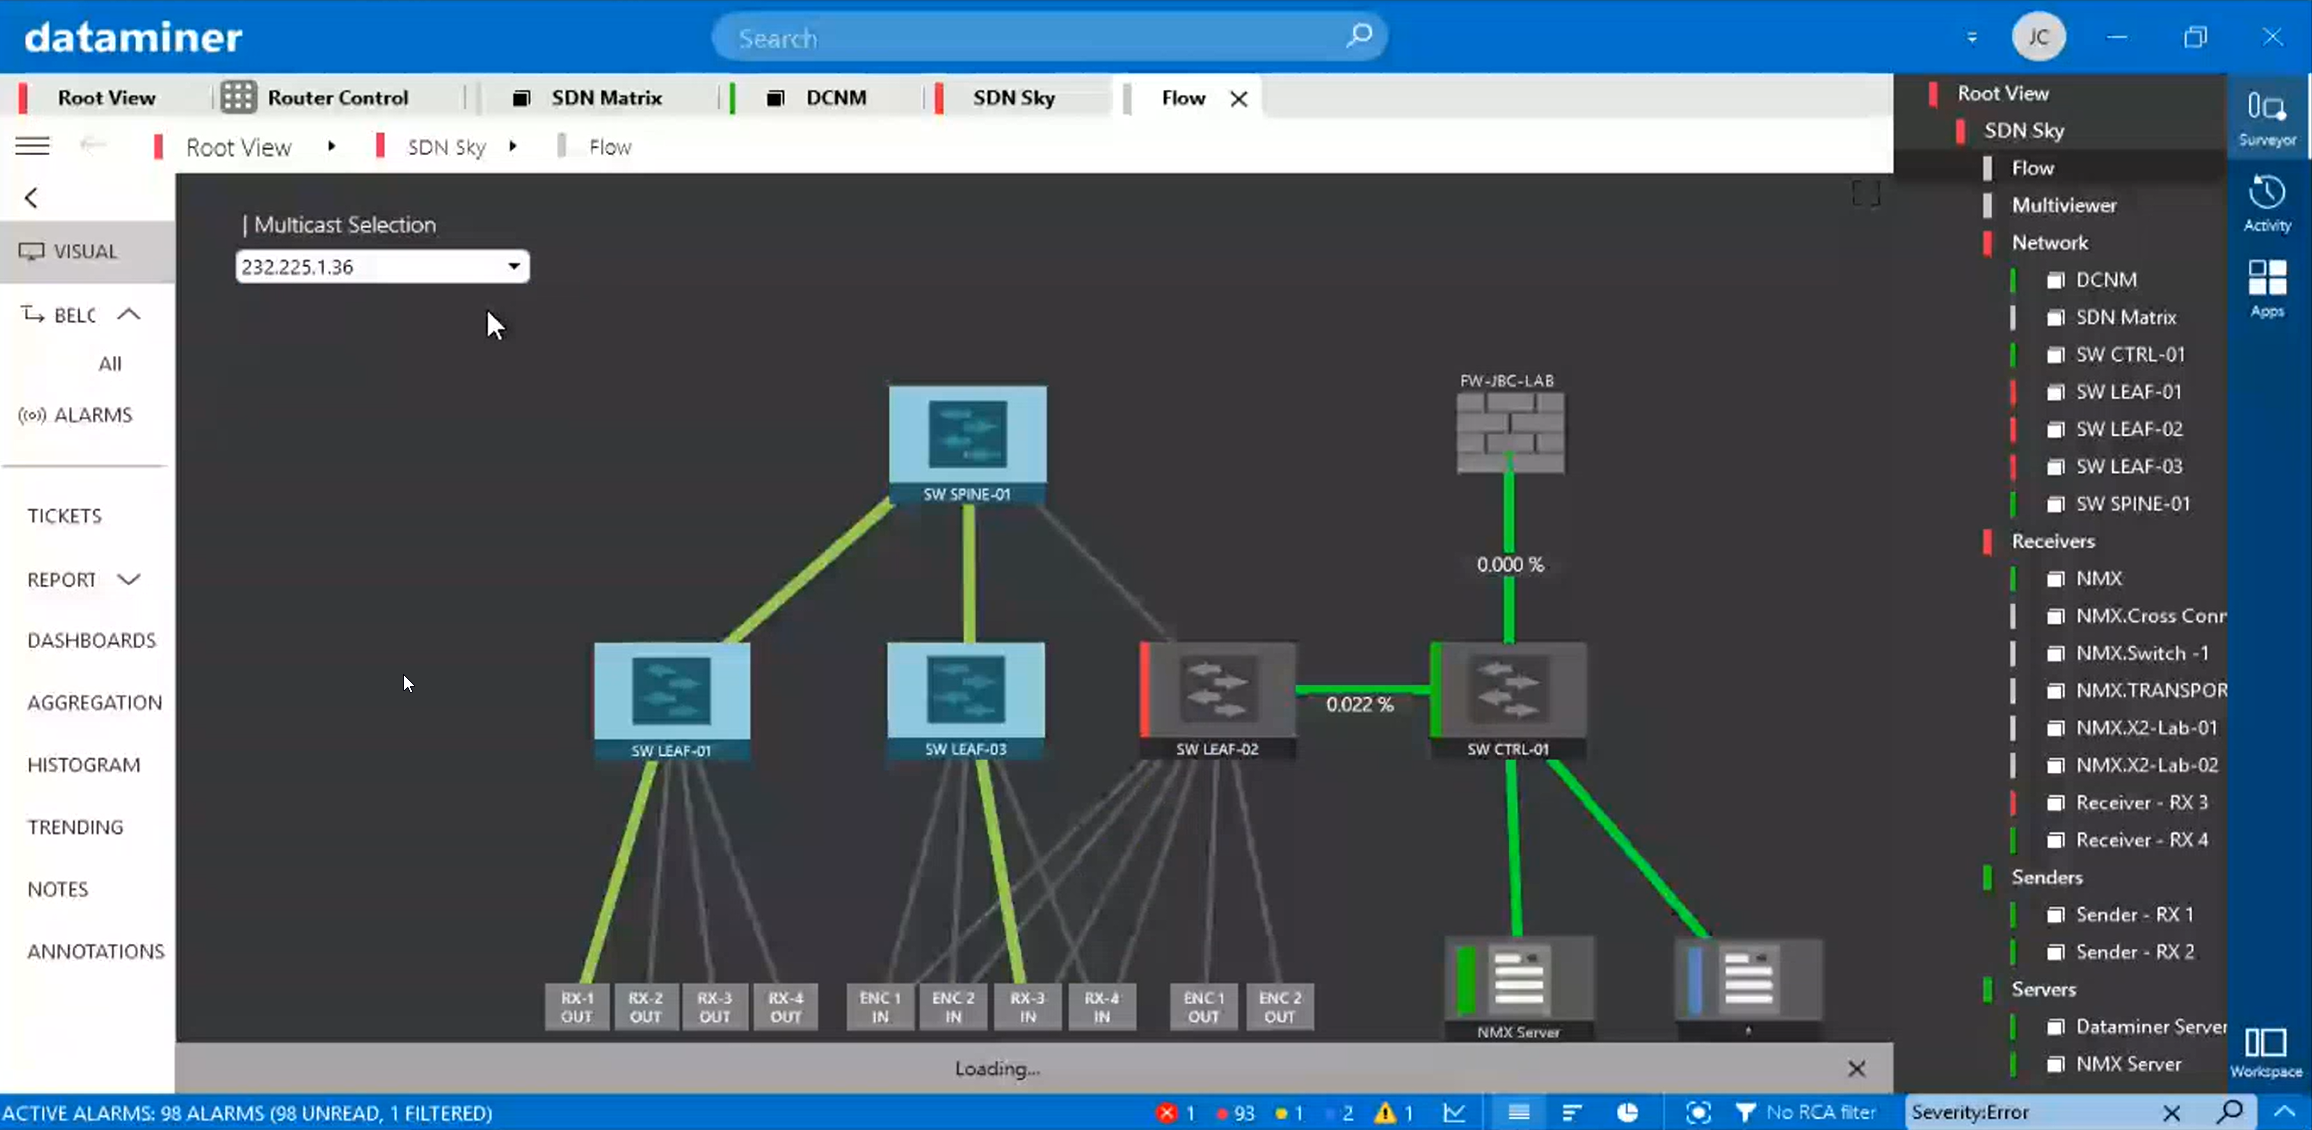Select Dataminer Server in the tree
The height and width of the screenshot is (1130, 2312).
click(2150, 1026)
